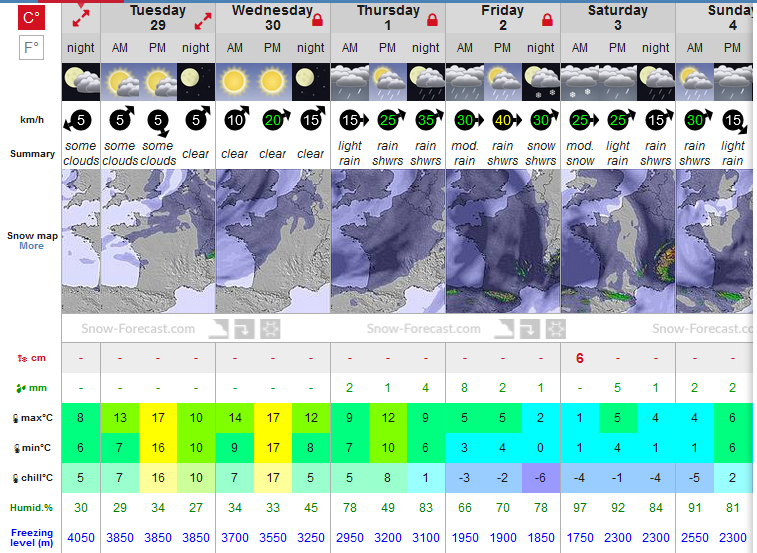Click Friday night snow showers icon
The width and height of the screenshot is (757, 553).
coord(541,82)
